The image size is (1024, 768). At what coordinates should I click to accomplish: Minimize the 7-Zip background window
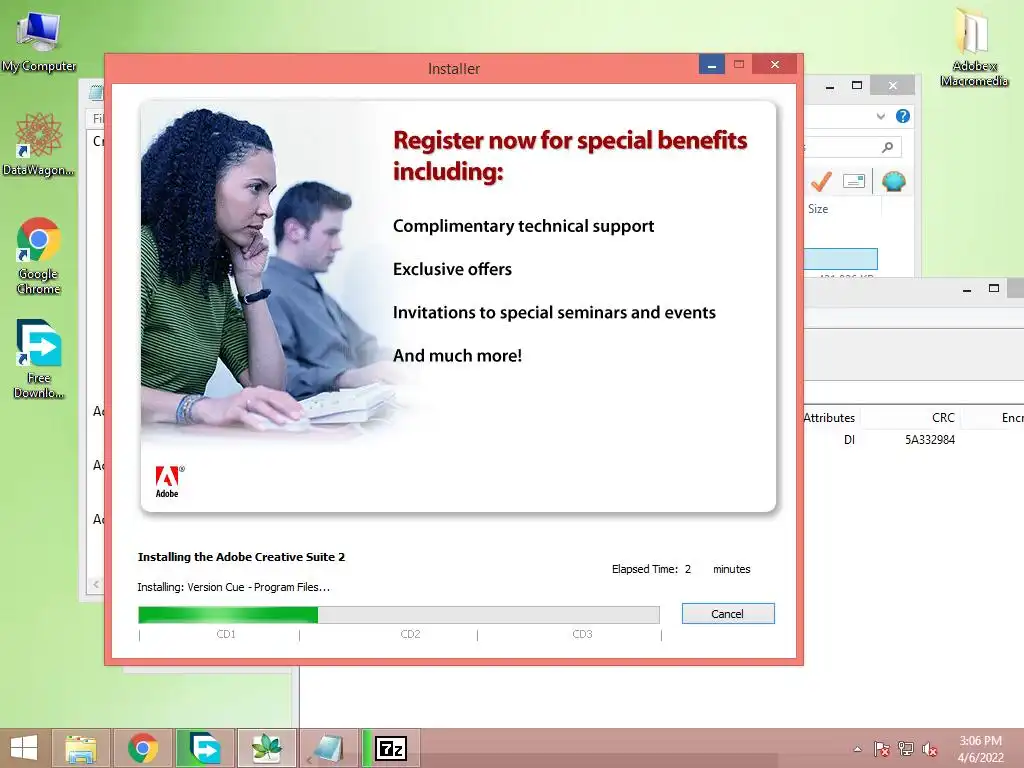[967, 289]
